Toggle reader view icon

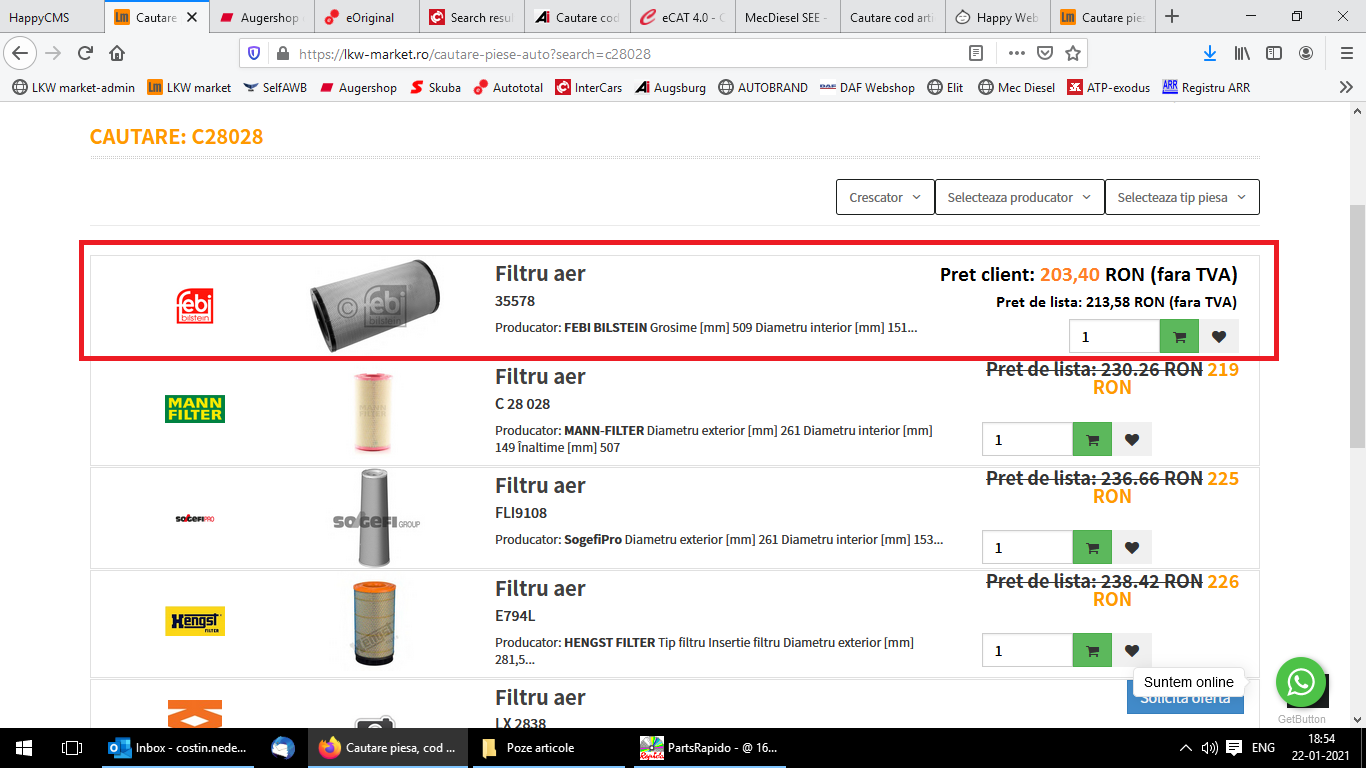coord(976,53)
